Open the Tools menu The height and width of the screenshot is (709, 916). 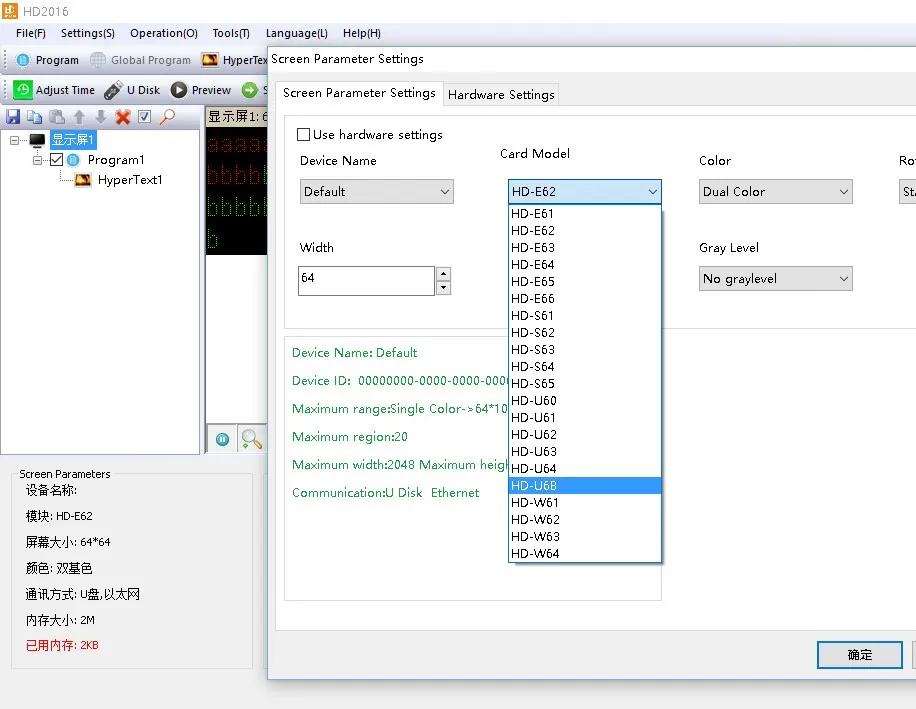tap(231, 33)
